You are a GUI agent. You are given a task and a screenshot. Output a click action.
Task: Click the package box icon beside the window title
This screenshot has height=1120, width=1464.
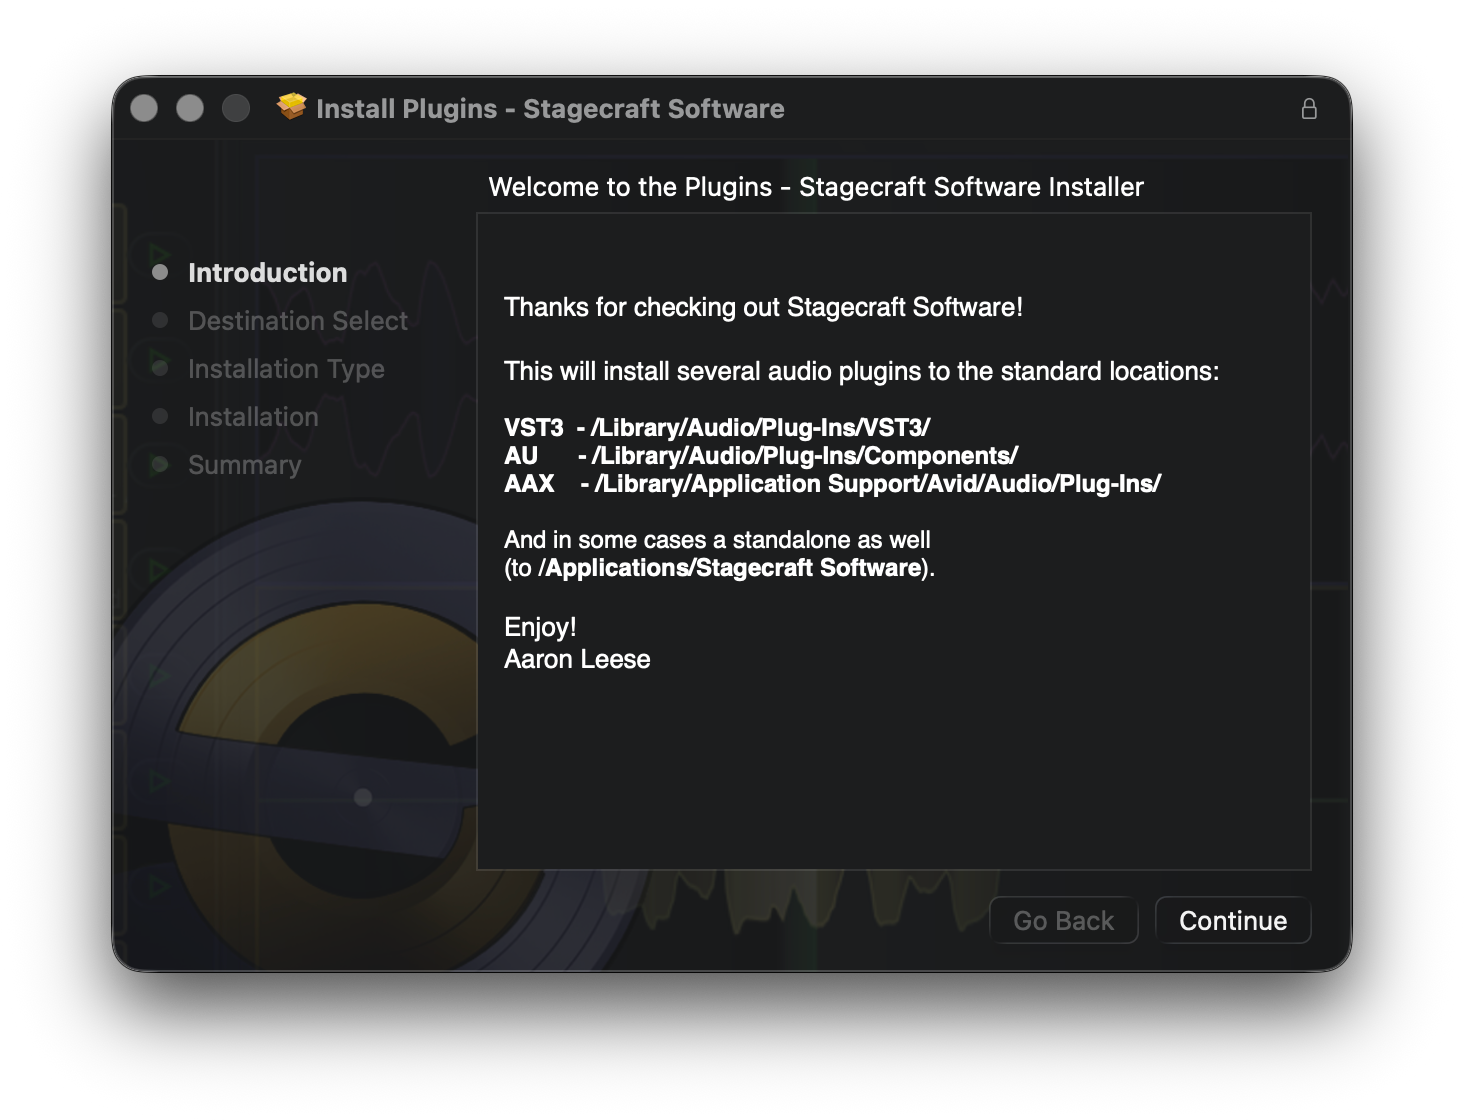pos(292,107)
